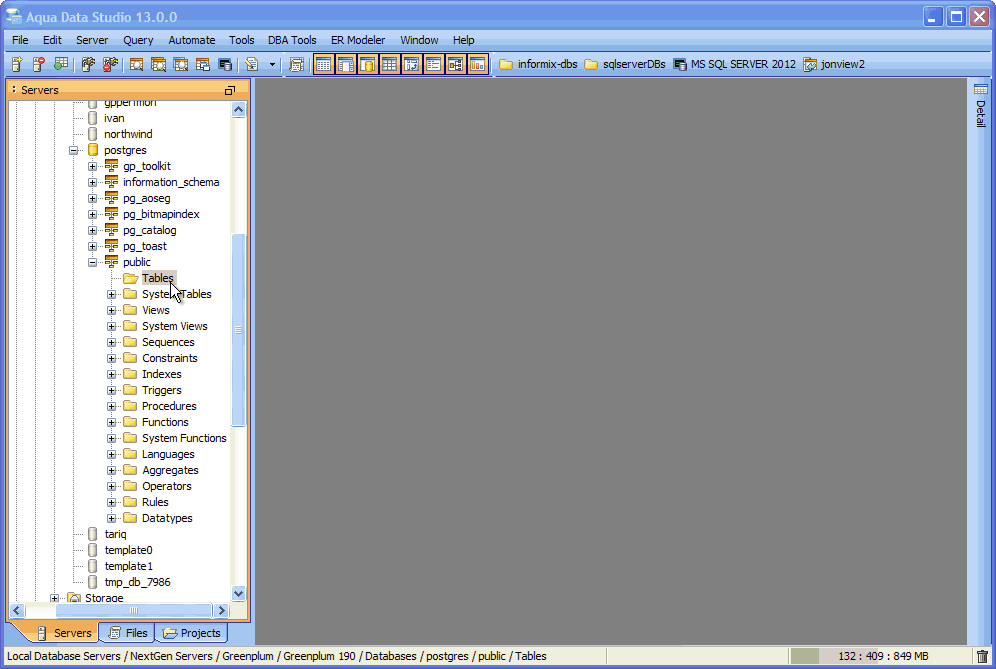Click the Servers panel maximize icon

230,90
